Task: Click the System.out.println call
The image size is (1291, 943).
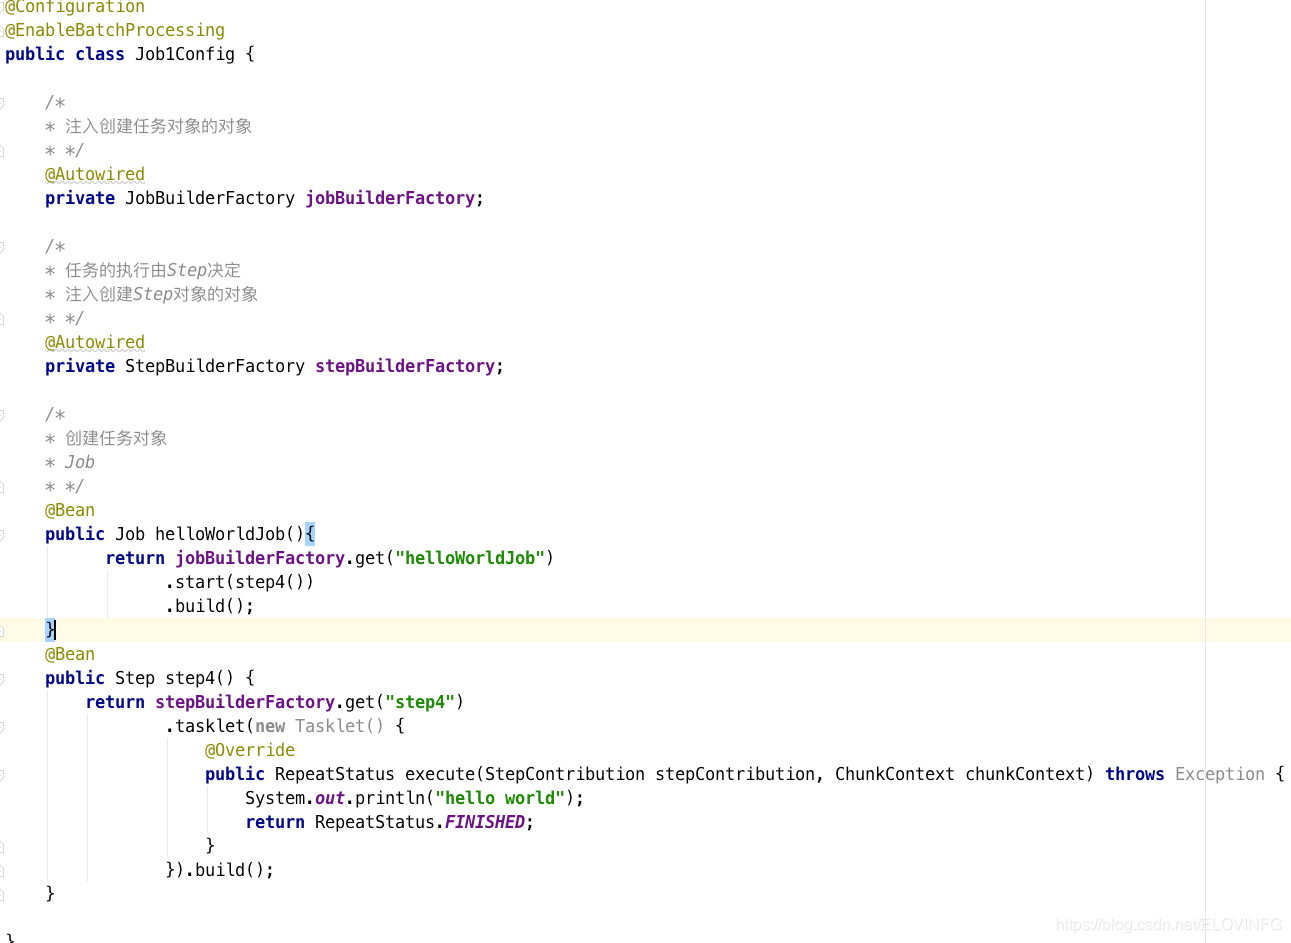Action: tap(415, 798)
